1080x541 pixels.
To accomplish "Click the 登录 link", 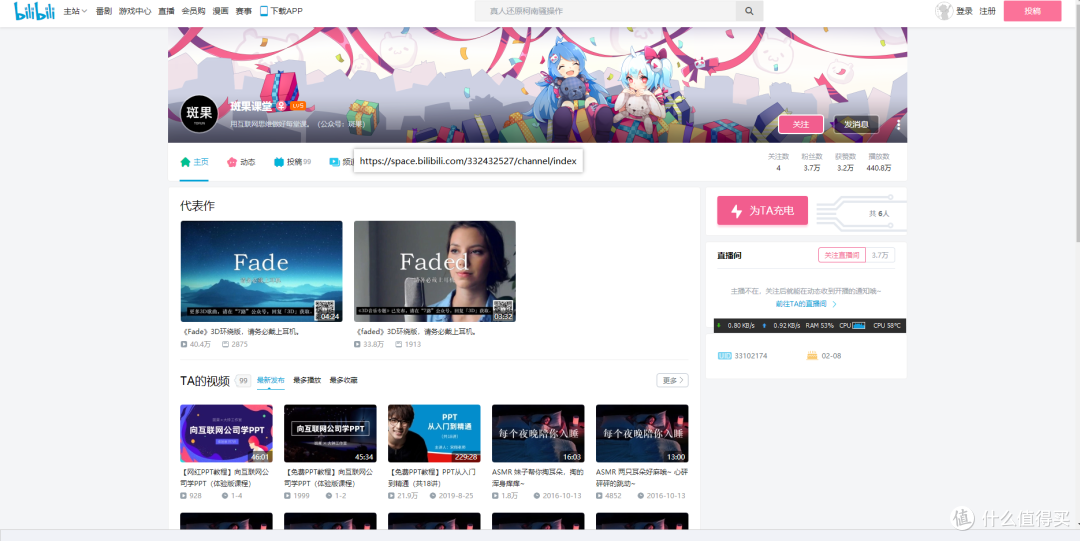I will tap(964, 11).
